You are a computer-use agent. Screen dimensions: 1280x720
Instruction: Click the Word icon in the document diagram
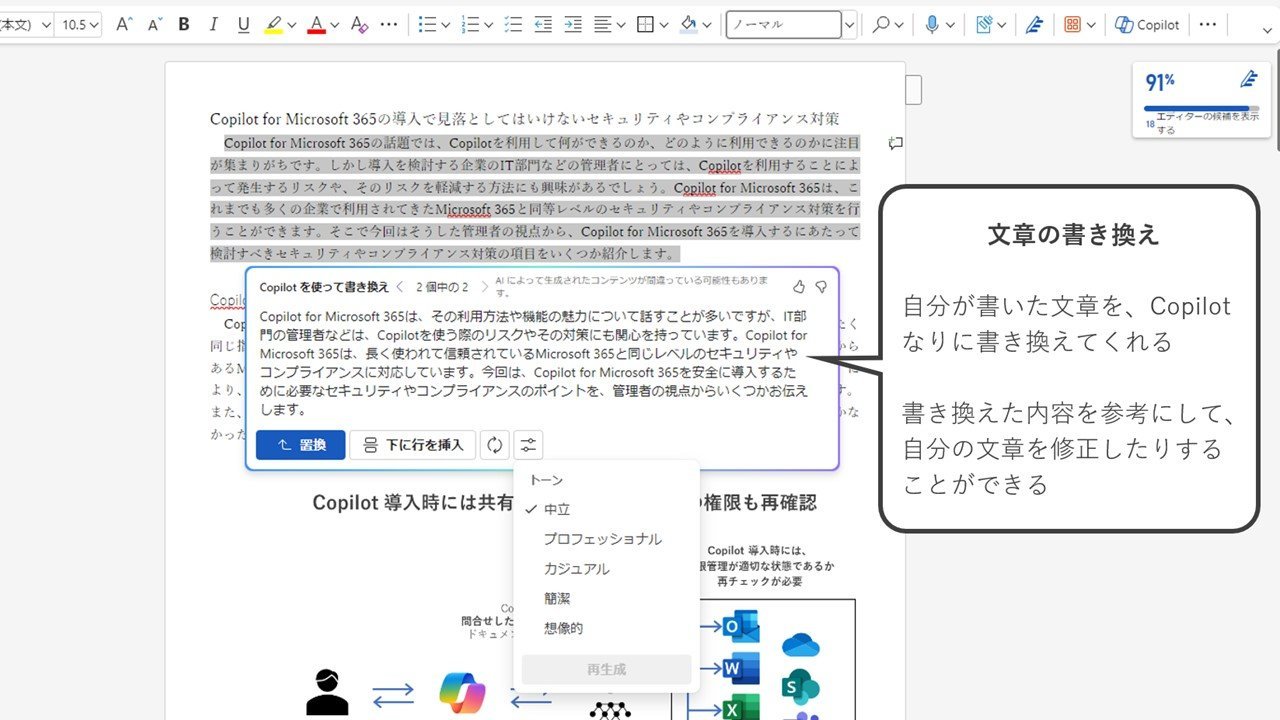[x=741, y=667]
